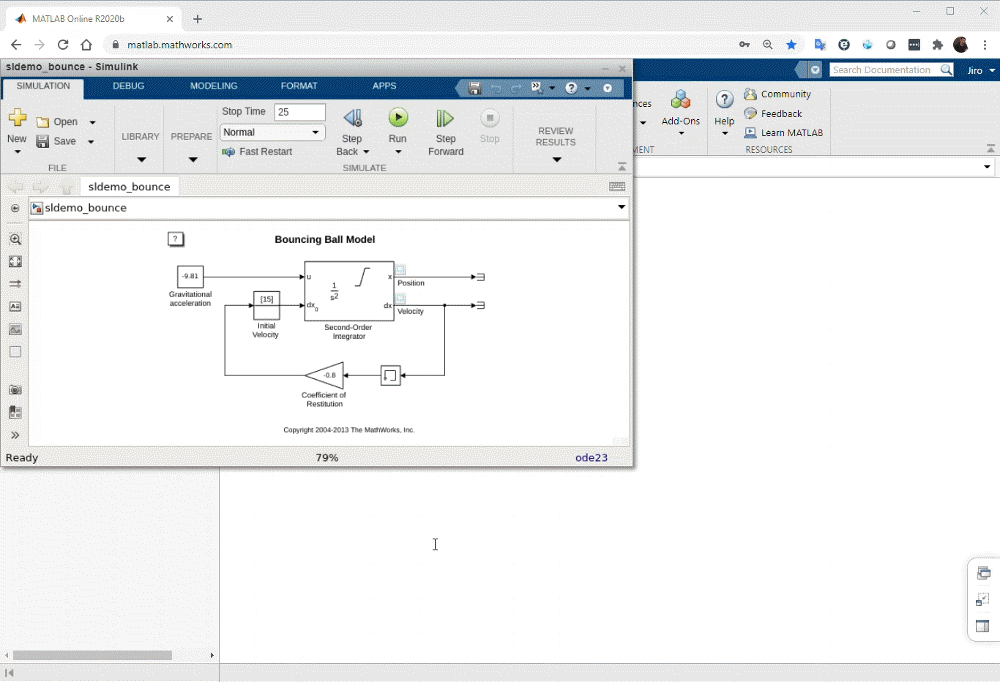Click Fit to View icon in palette
This screenshot has height=682, width=1000.
[x=15, y=262]
